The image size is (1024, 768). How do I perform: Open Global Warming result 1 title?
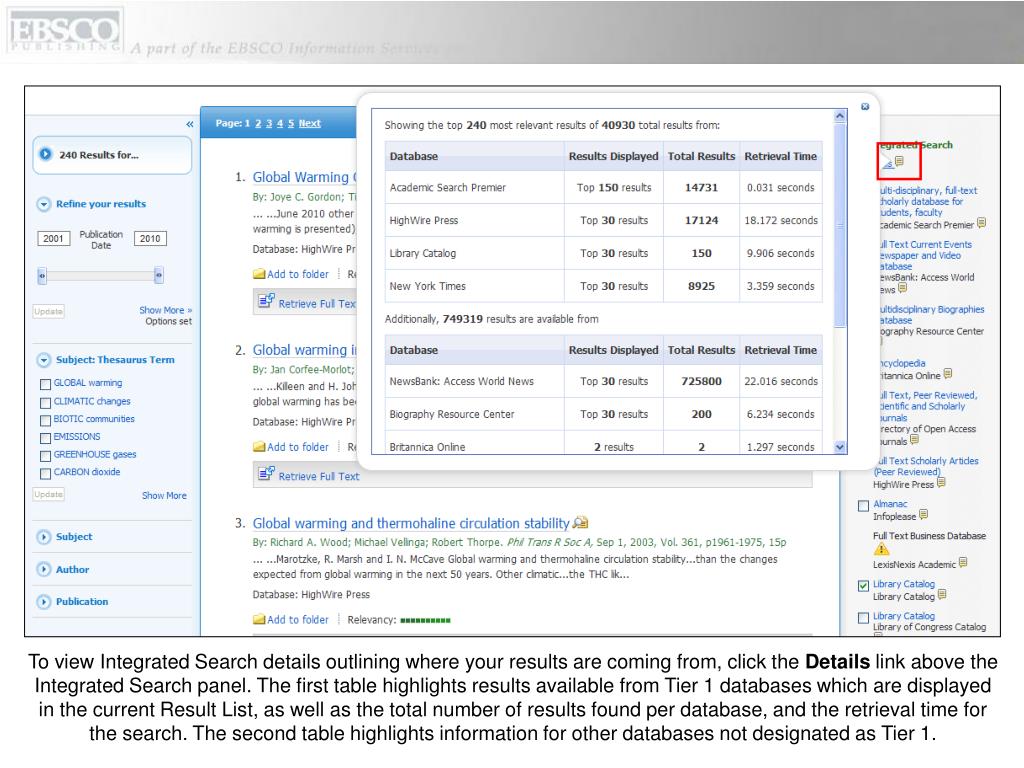[x=304, y=177]
